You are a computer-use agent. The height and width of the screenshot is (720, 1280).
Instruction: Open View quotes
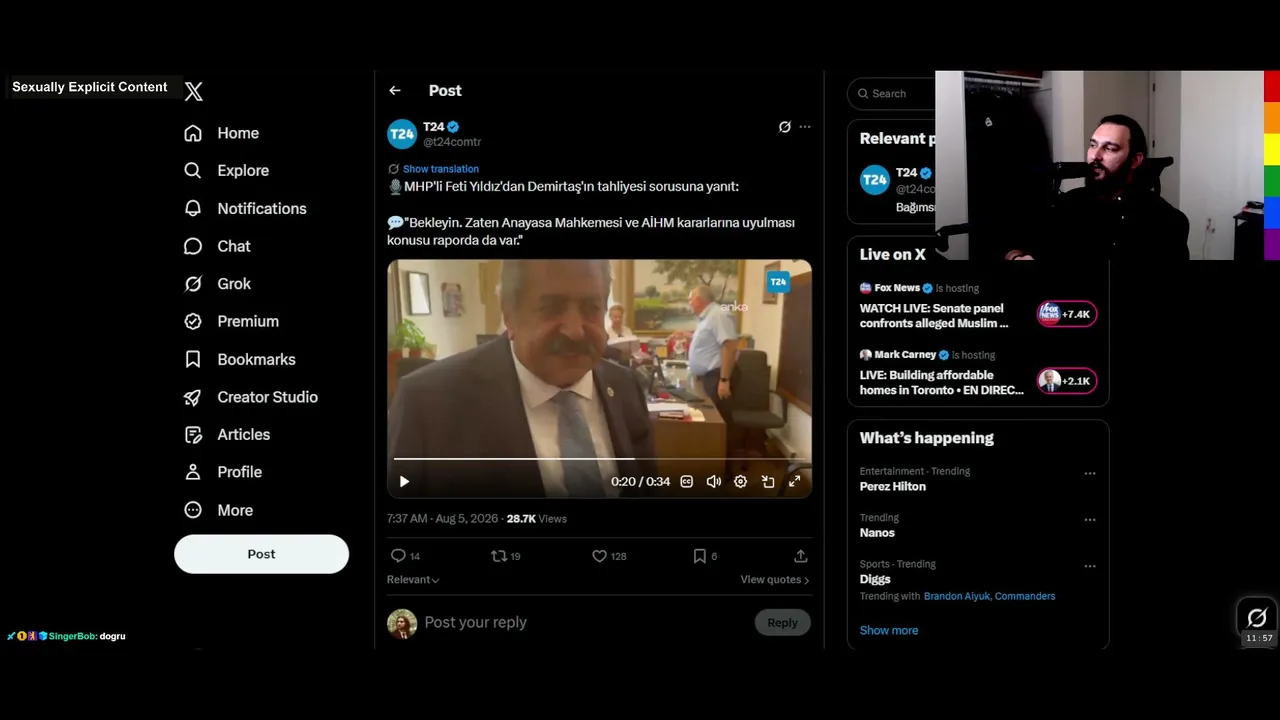point(775,580)
